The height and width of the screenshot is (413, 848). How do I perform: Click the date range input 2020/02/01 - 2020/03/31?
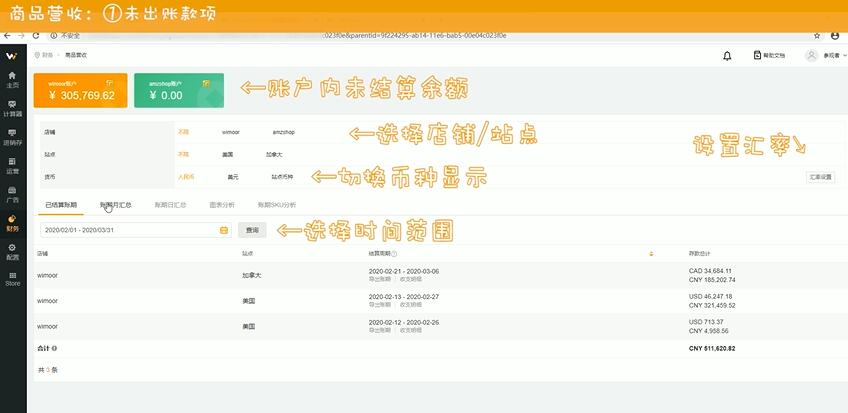point(136,230)
